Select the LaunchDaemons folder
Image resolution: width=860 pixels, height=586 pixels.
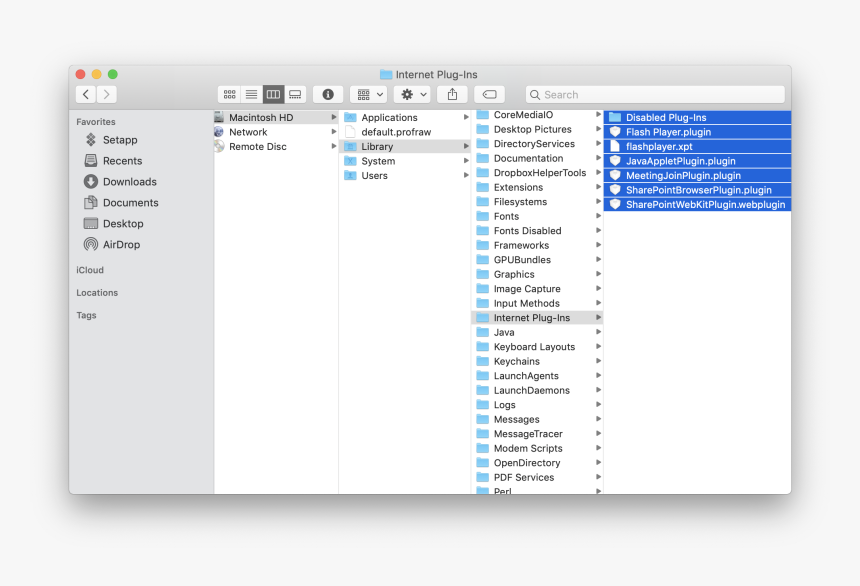tap(538, 390)
